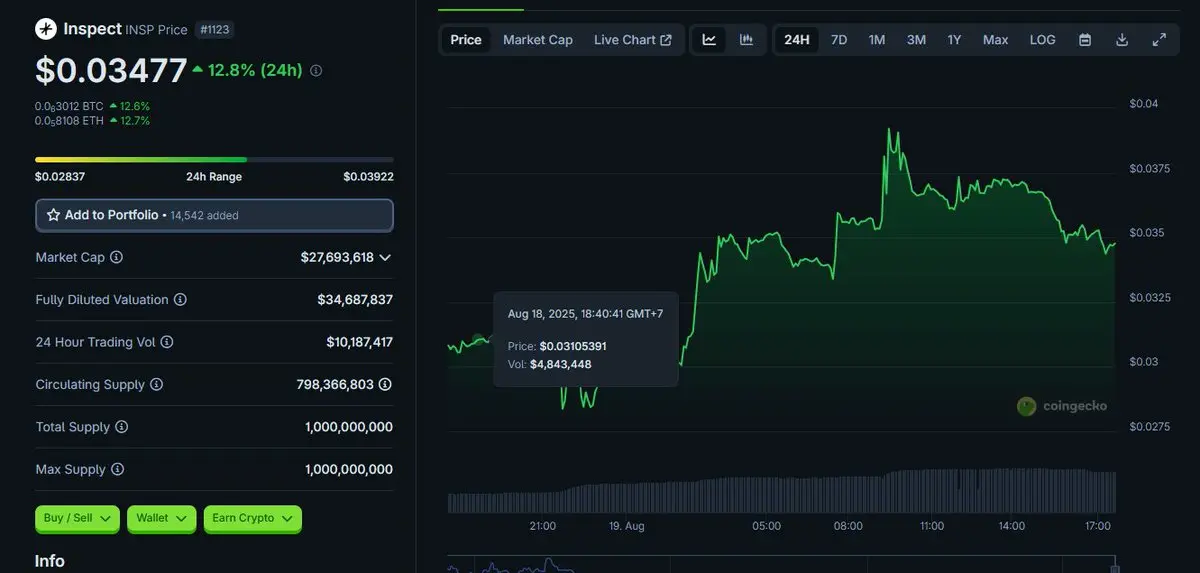The width and height of the screenshot is (1200, 573).
Task: Open the Wallet dropdown
Action: click(161, 518)
